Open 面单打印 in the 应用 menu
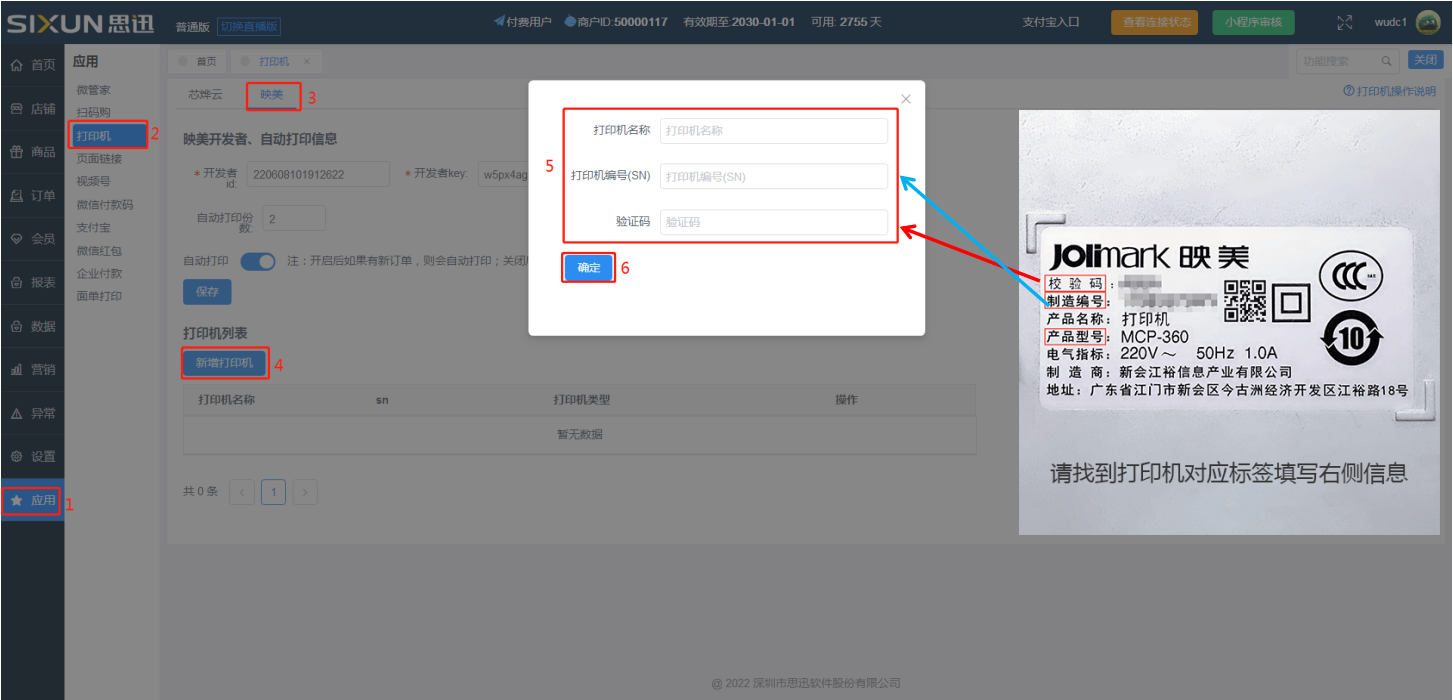1453x700 pixels. point(99,296)
